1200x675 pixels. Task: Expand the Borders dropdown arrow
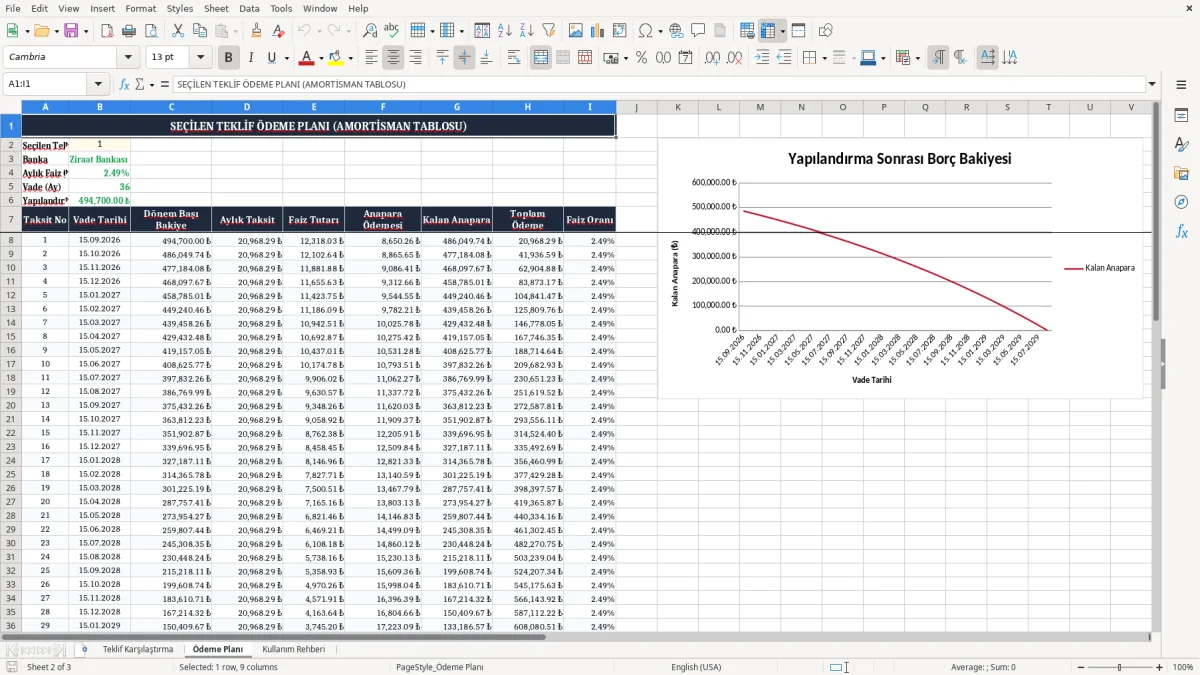824,58
